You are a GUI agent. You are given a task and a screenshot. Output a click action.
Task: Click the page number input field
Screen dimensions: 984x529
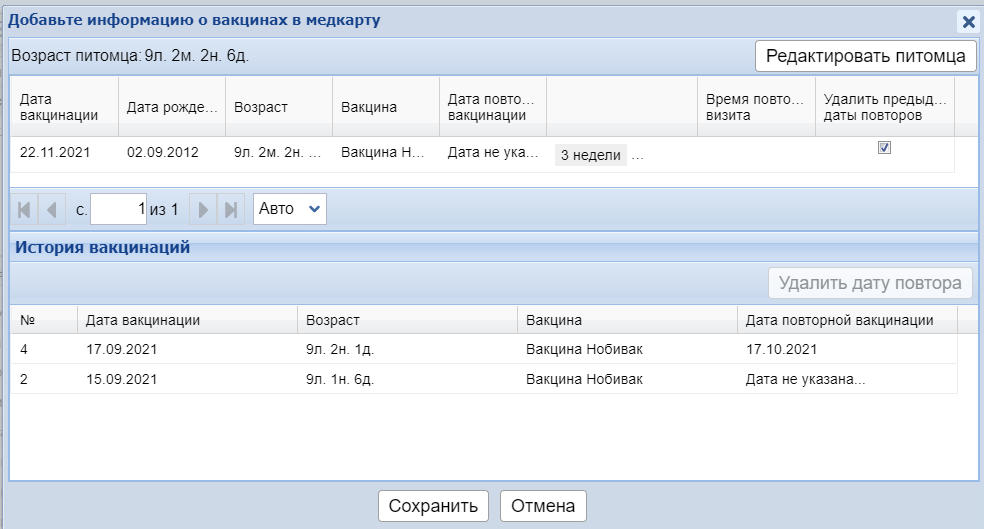pyautogui.click(x=119, y=210)
